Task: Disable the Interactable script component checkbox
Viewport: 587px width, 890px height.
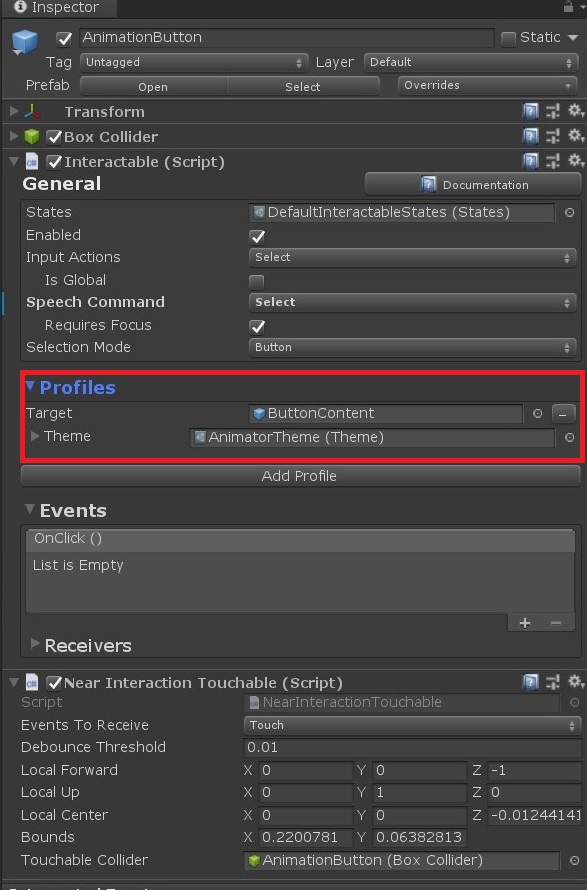Action: click(54, 162)
